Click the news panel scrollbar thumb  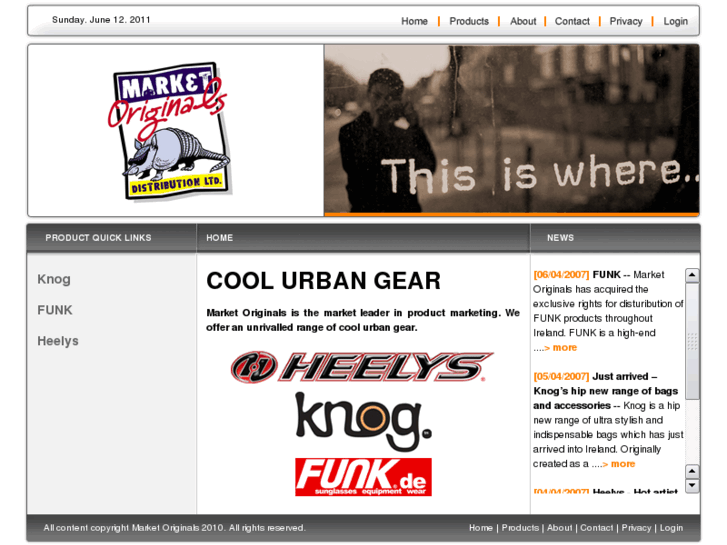[692, 341]
